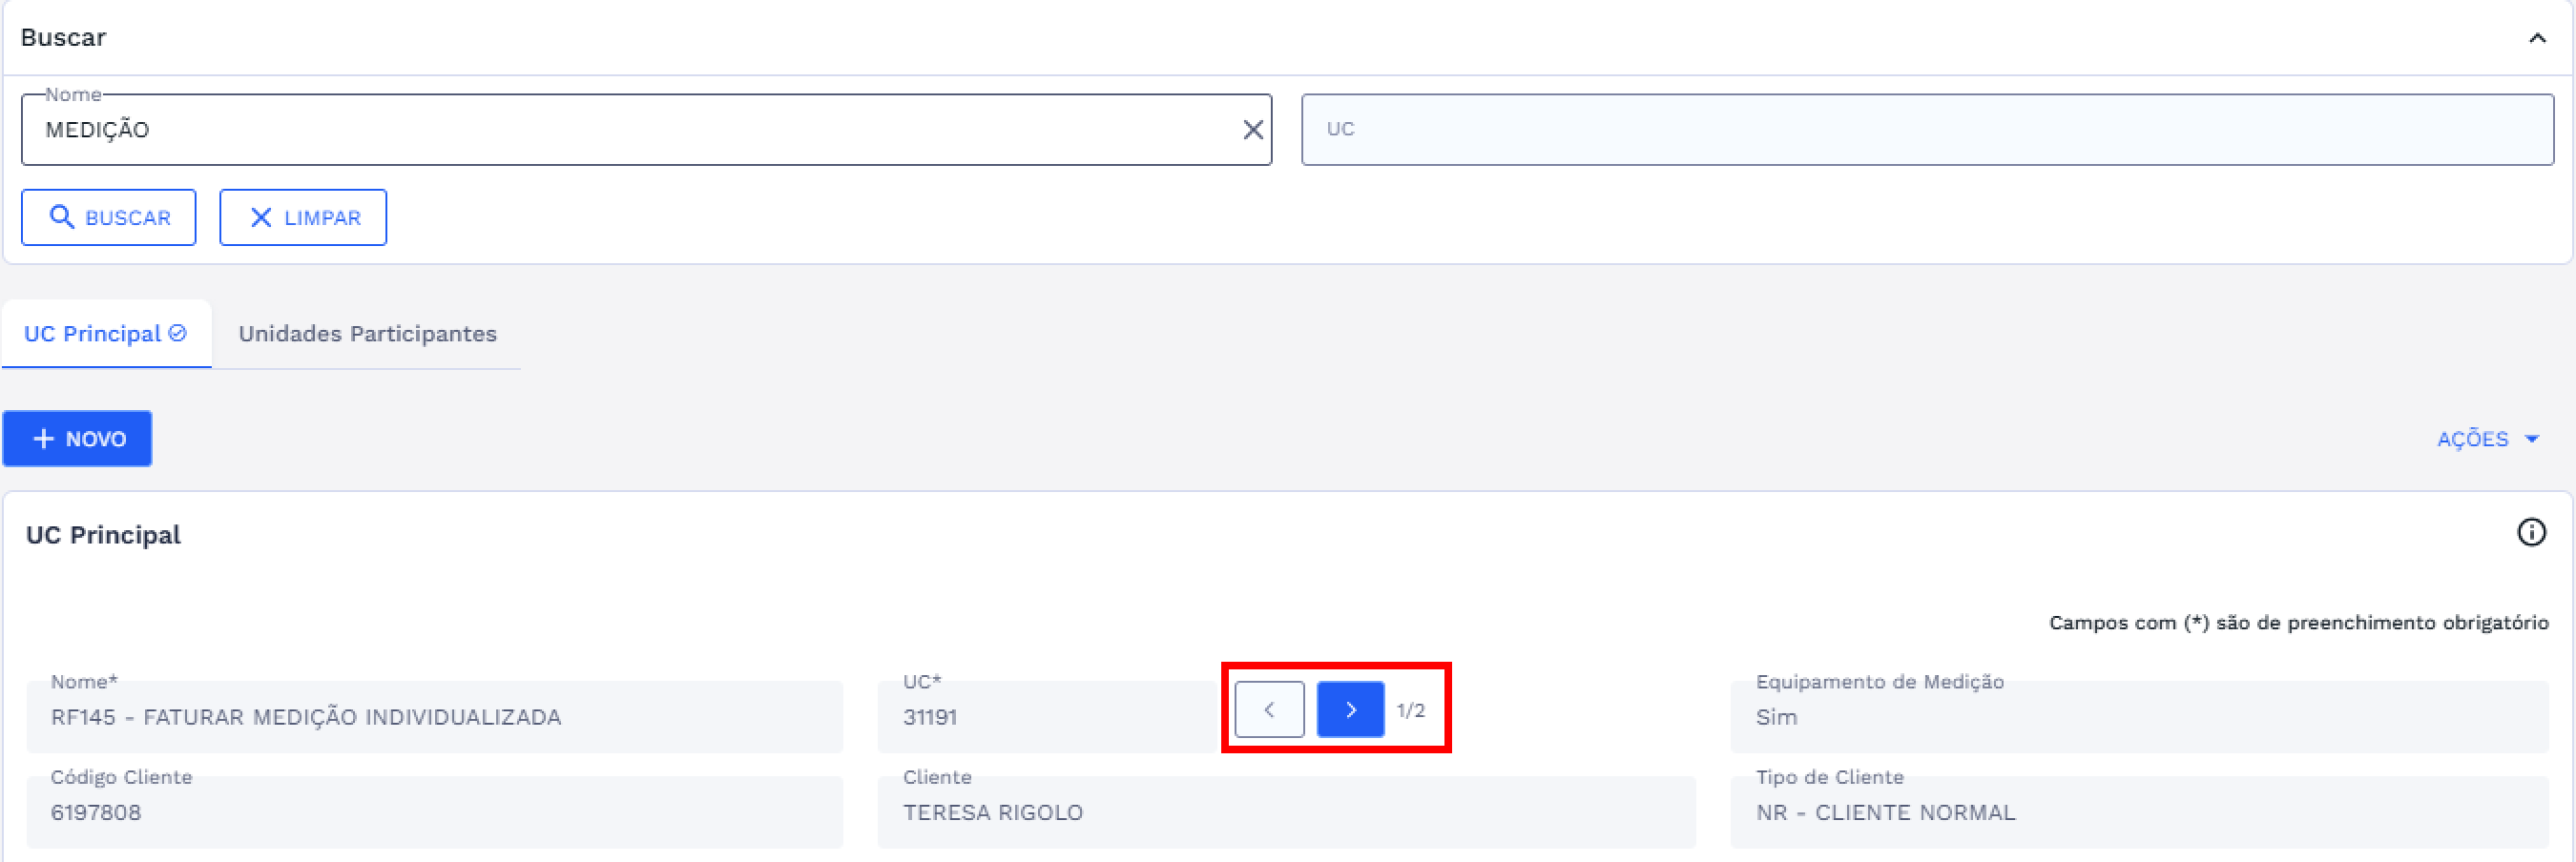The image size is (2576, 862).
Task: Open the AÇÕES dropdown menu
Action: 2486,439
